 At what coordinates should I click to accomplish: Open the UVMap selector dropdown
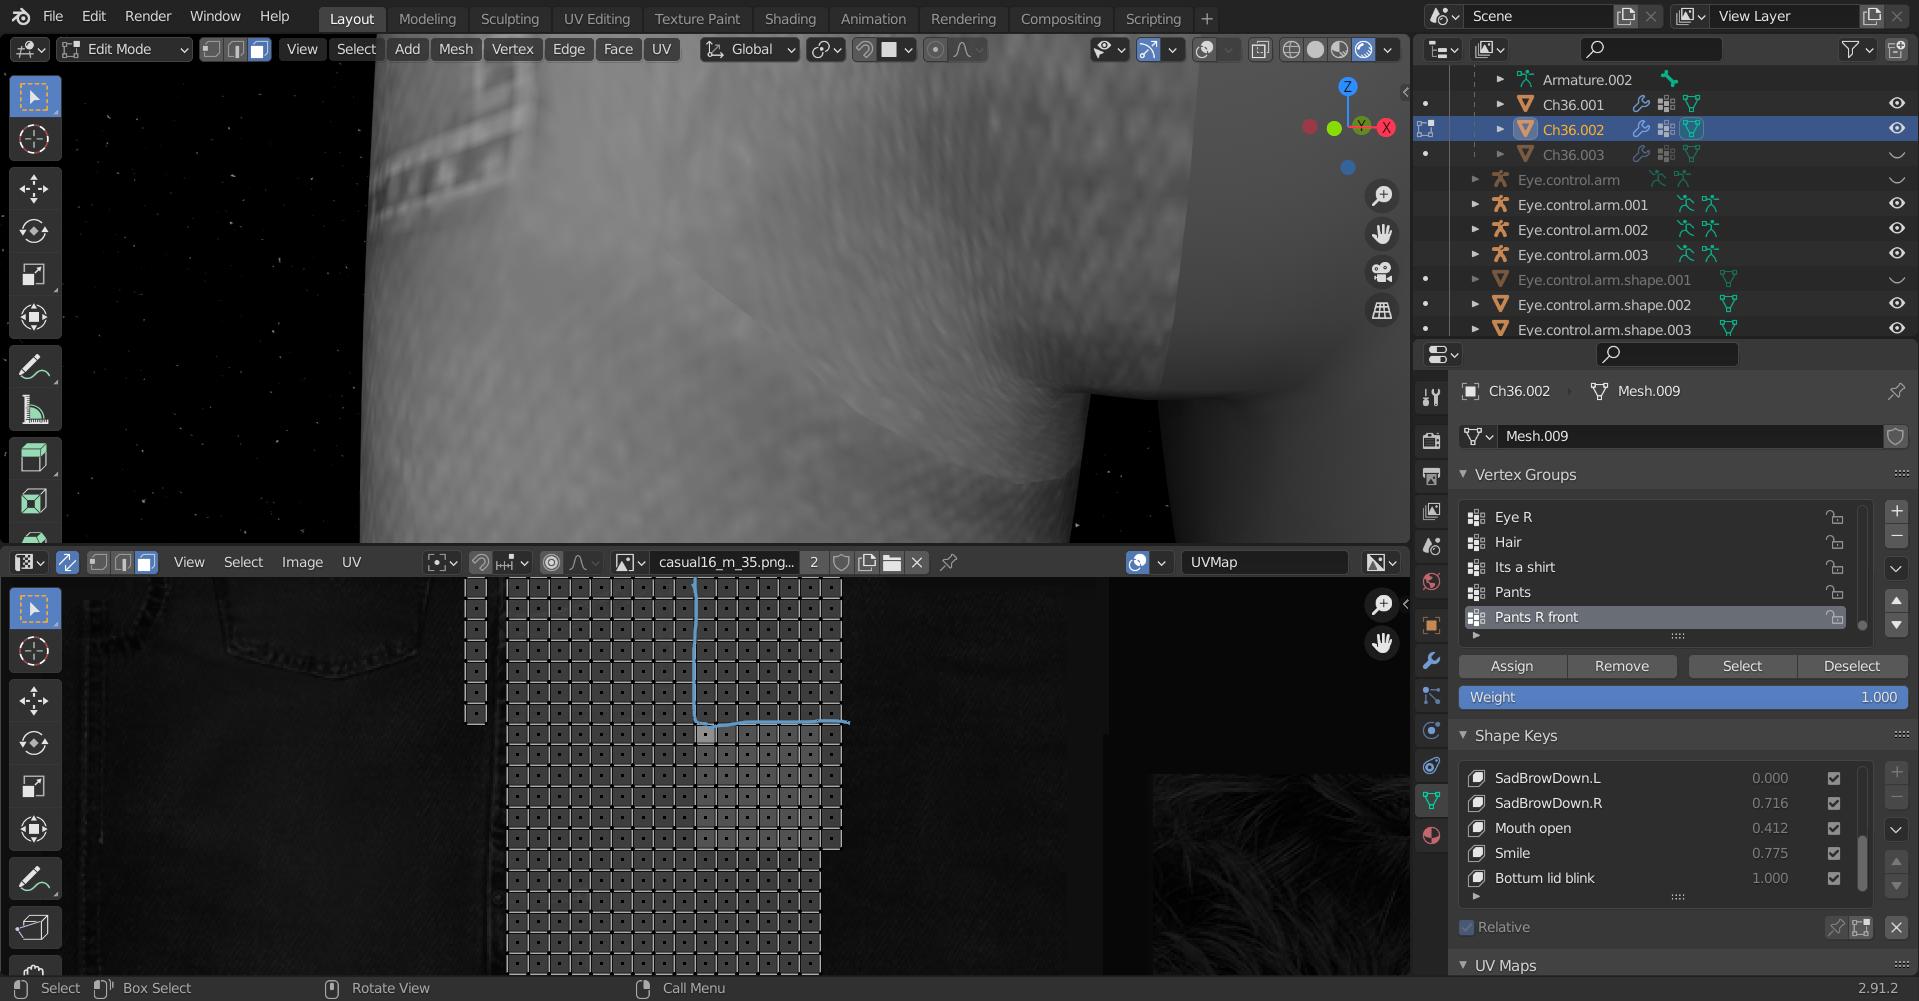pos(1264,562)
